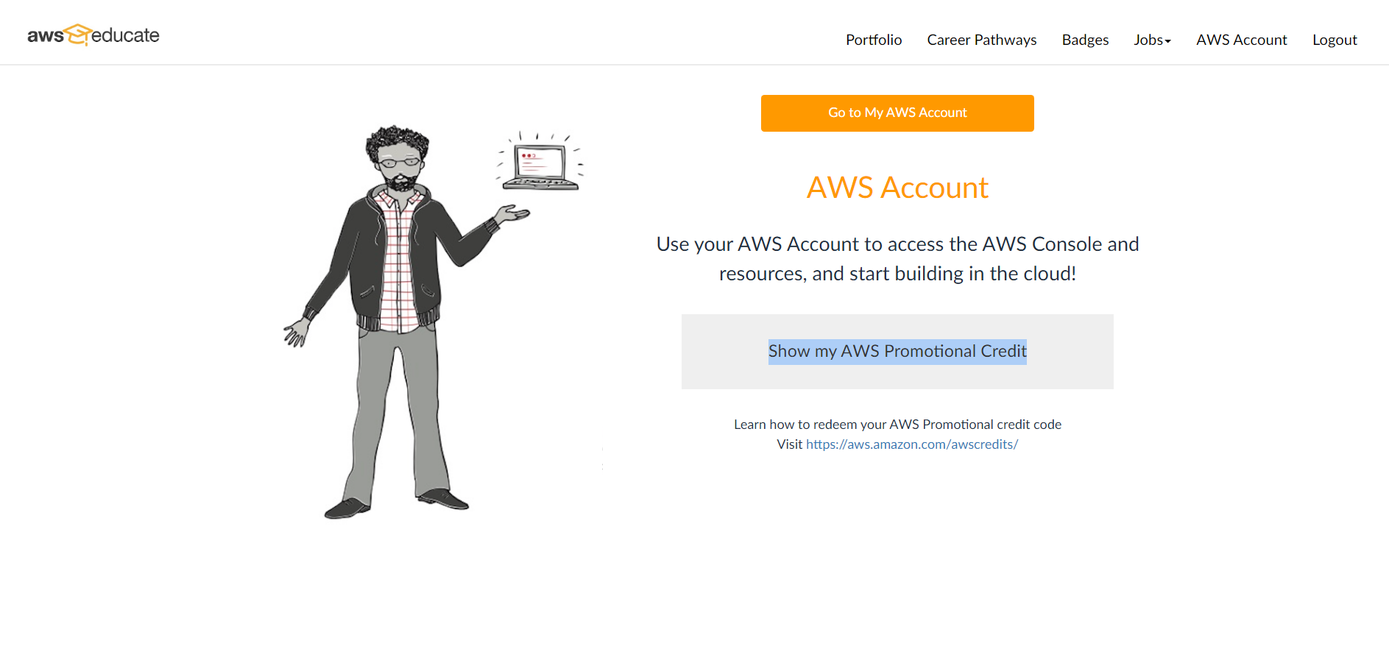Expand the Jobs dropdown menu
The height and width of the screenshot is (646, 1389).
tap(1152, 40)
